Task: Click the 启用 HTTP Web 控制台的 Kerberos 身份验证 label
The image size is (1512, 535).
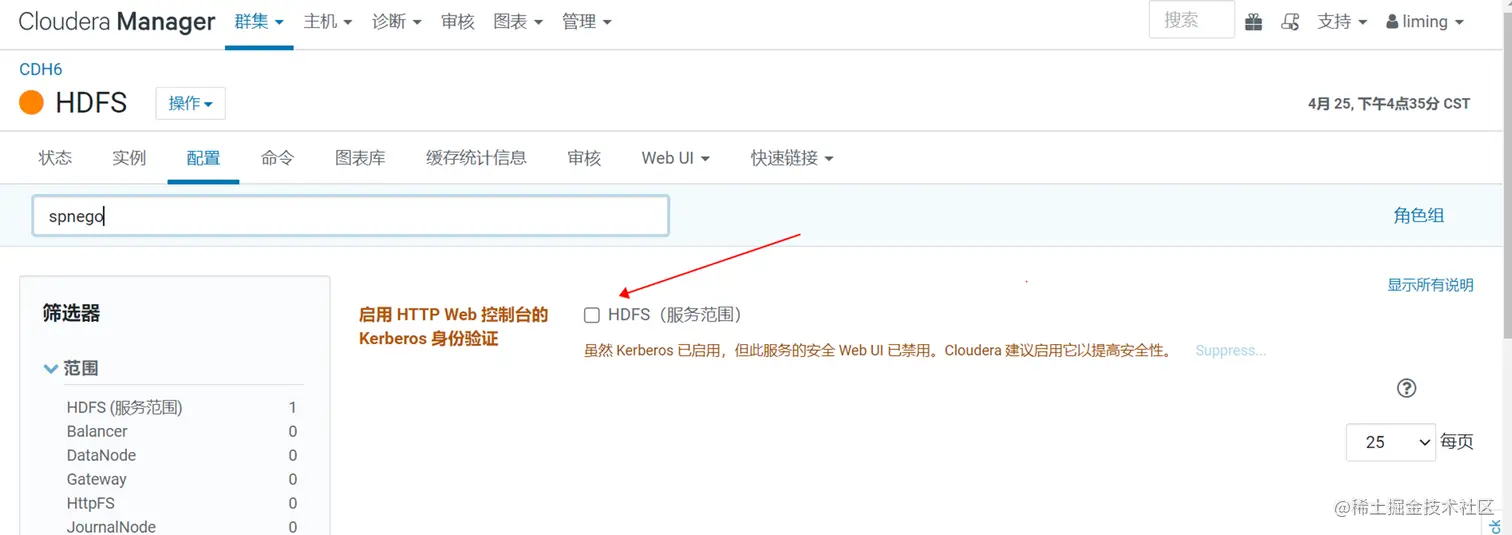Action: [x=454, y=327]
